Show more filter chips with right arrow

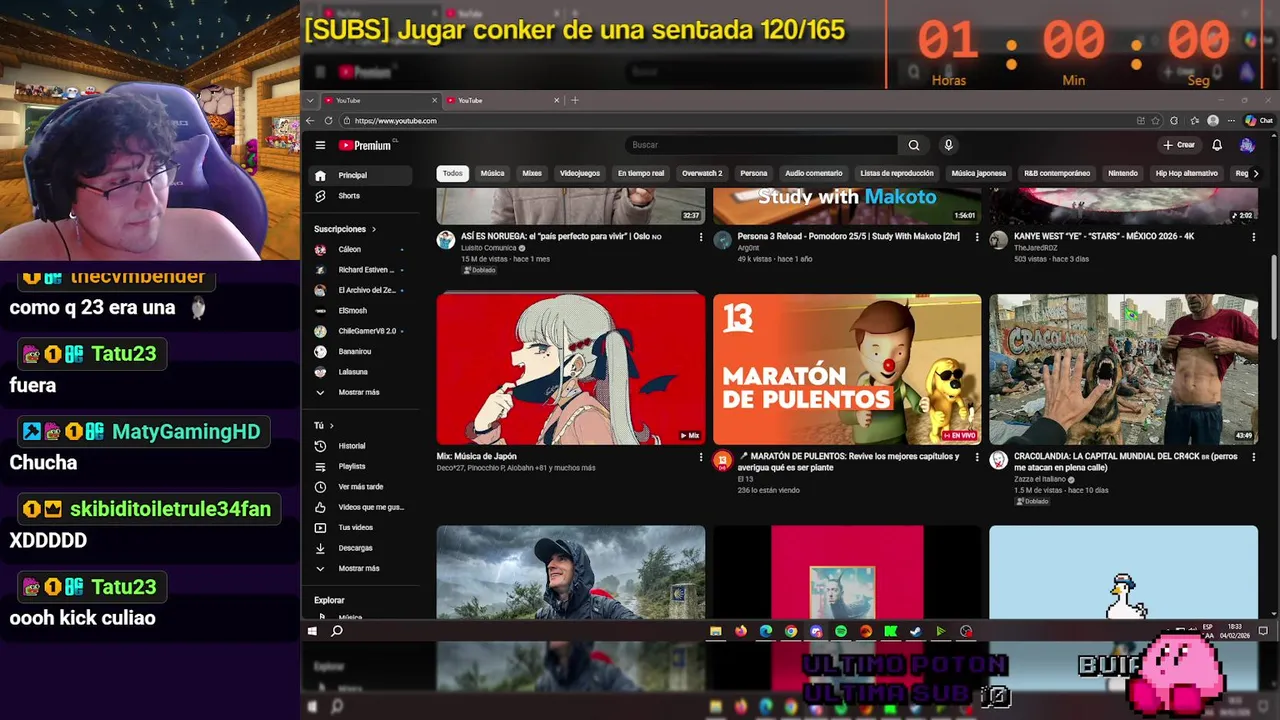pyautogui.click(x=1256, y=173)
